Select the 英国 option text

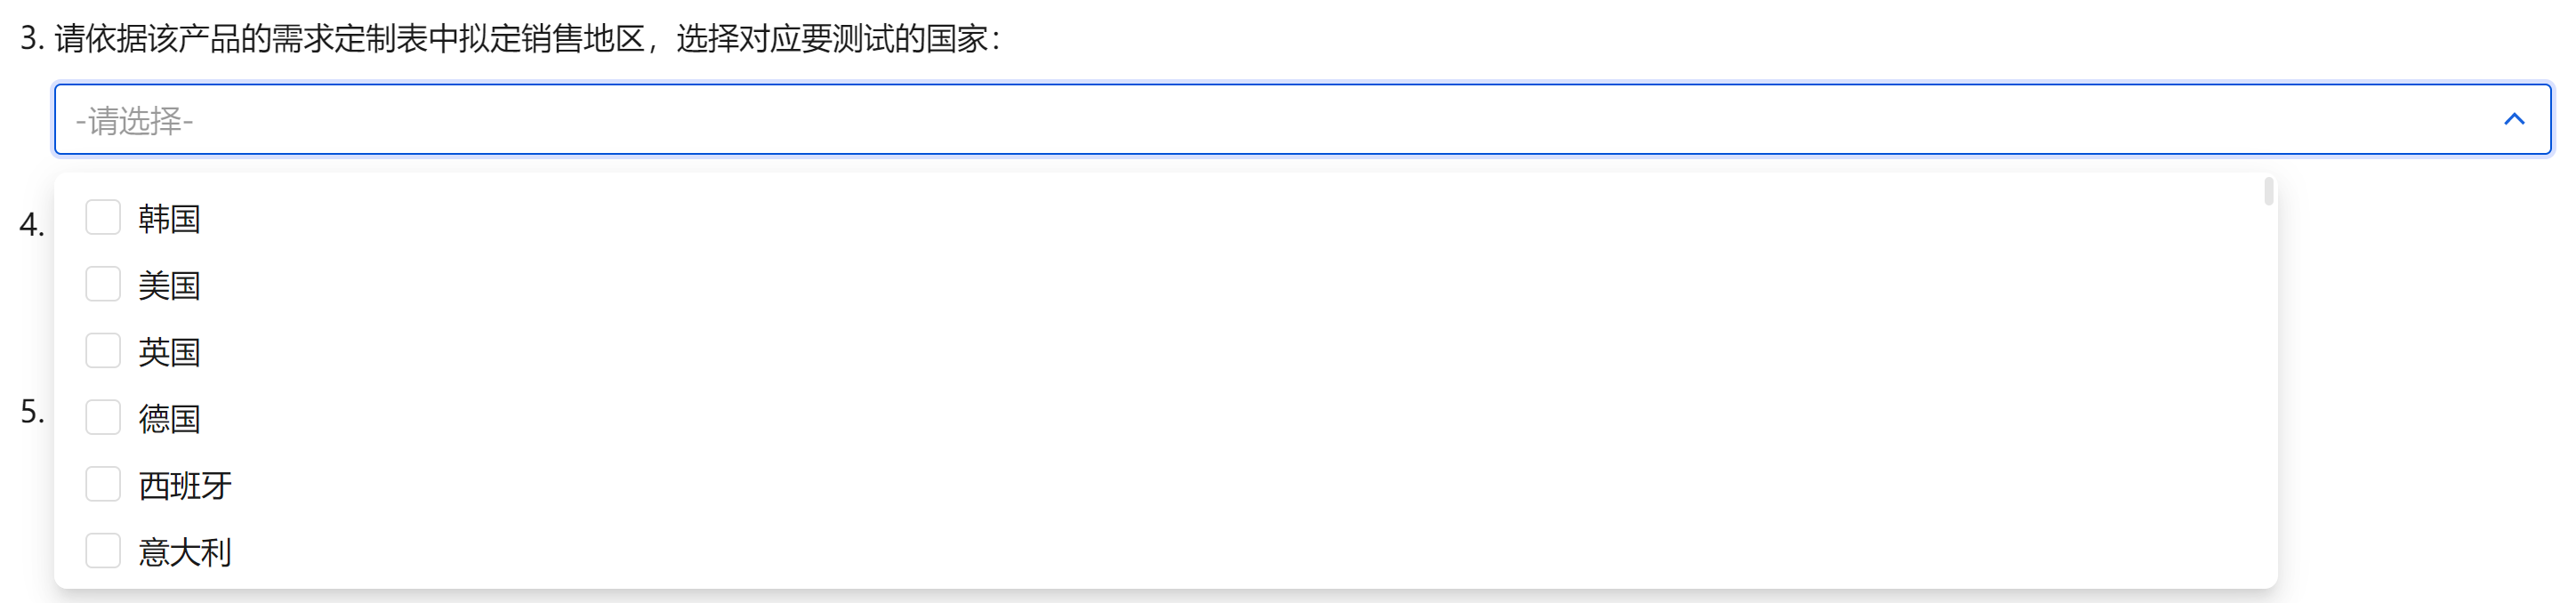169,352
